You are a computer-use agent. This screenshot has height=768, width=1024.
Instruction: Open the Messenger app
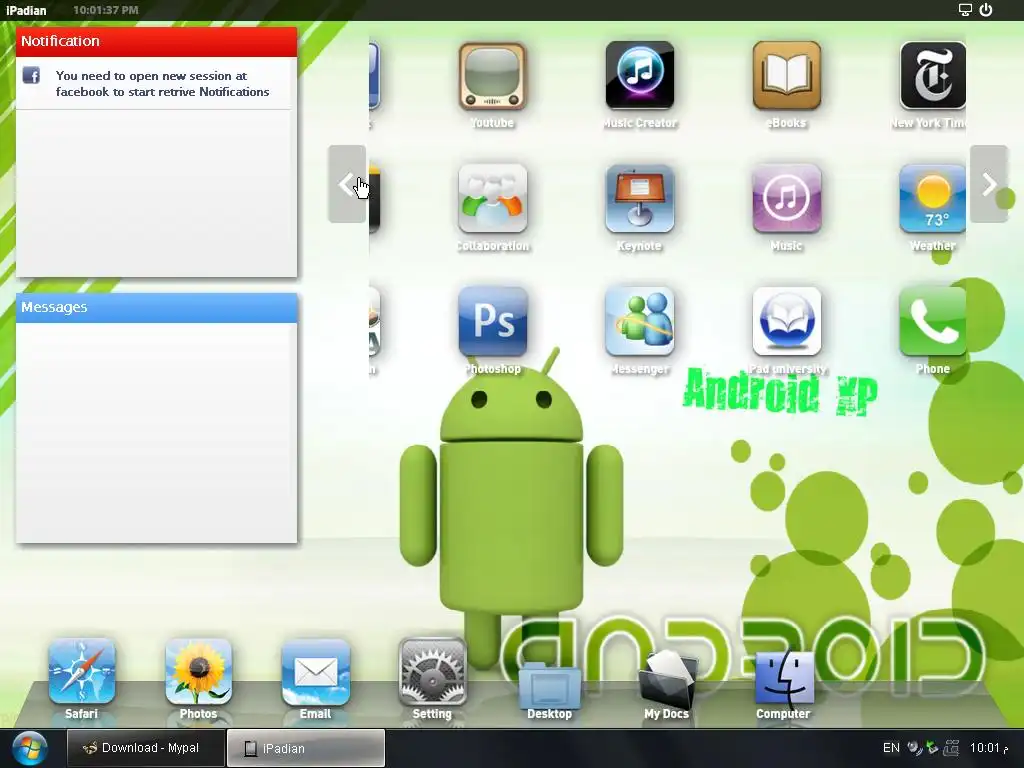(639, 321)
